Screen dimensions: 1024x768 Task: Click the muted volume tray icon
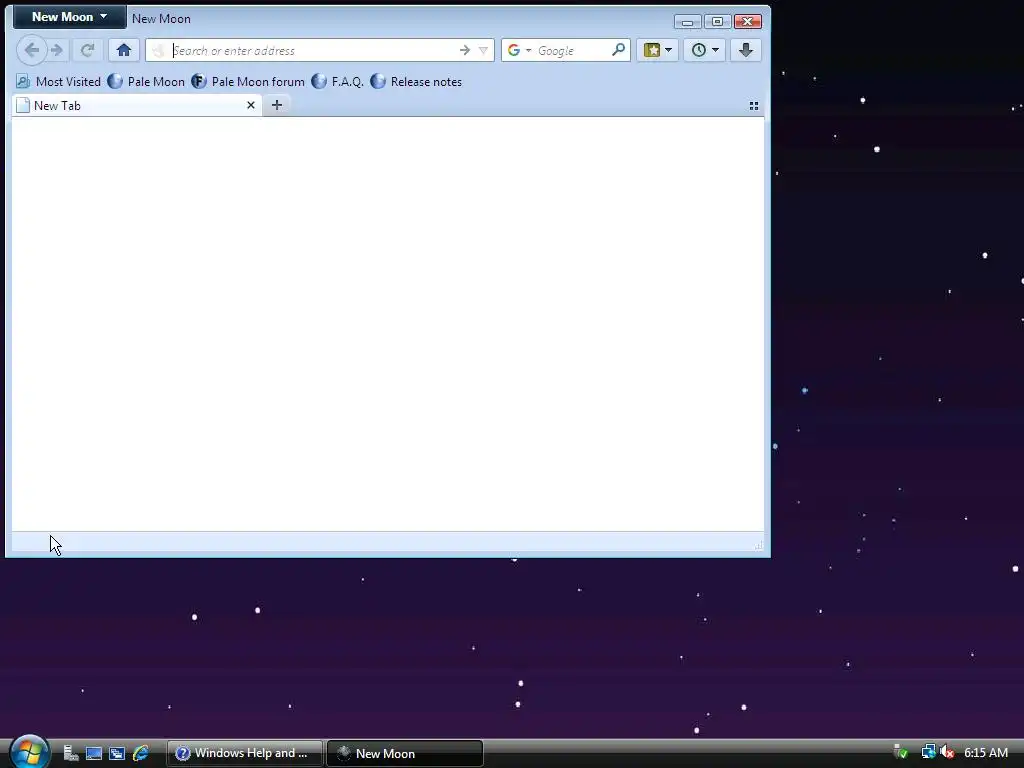tap(947, 752)
